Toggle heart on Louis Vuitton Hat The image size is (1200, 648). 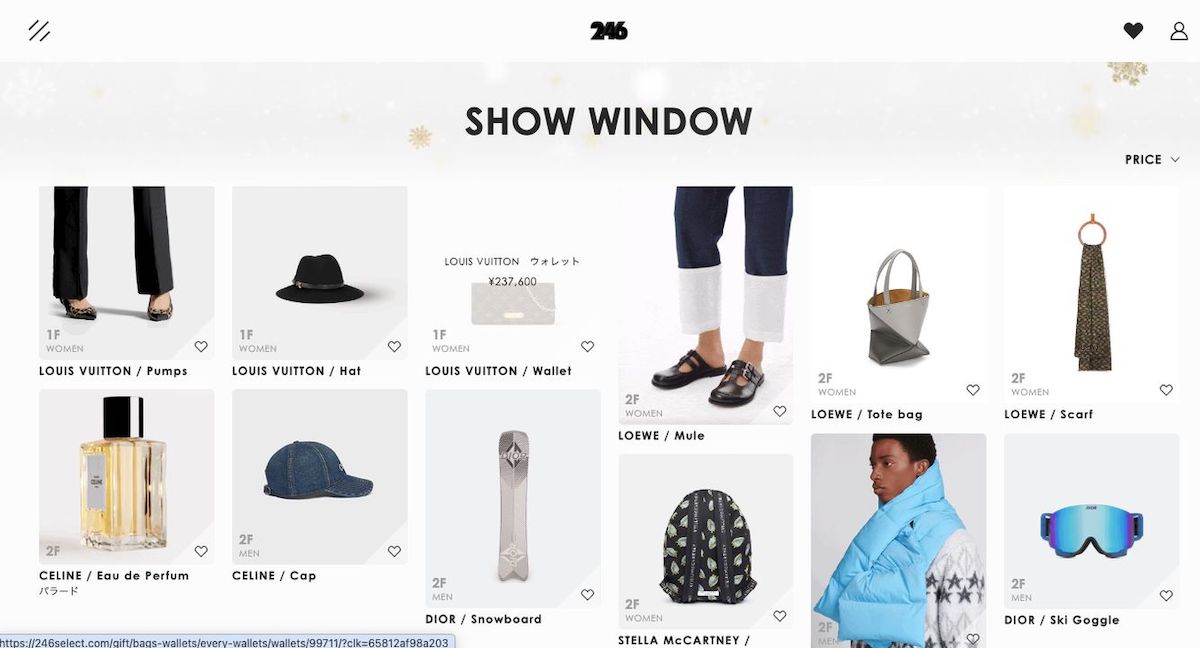pyautogui.click(x=394, y=347)
